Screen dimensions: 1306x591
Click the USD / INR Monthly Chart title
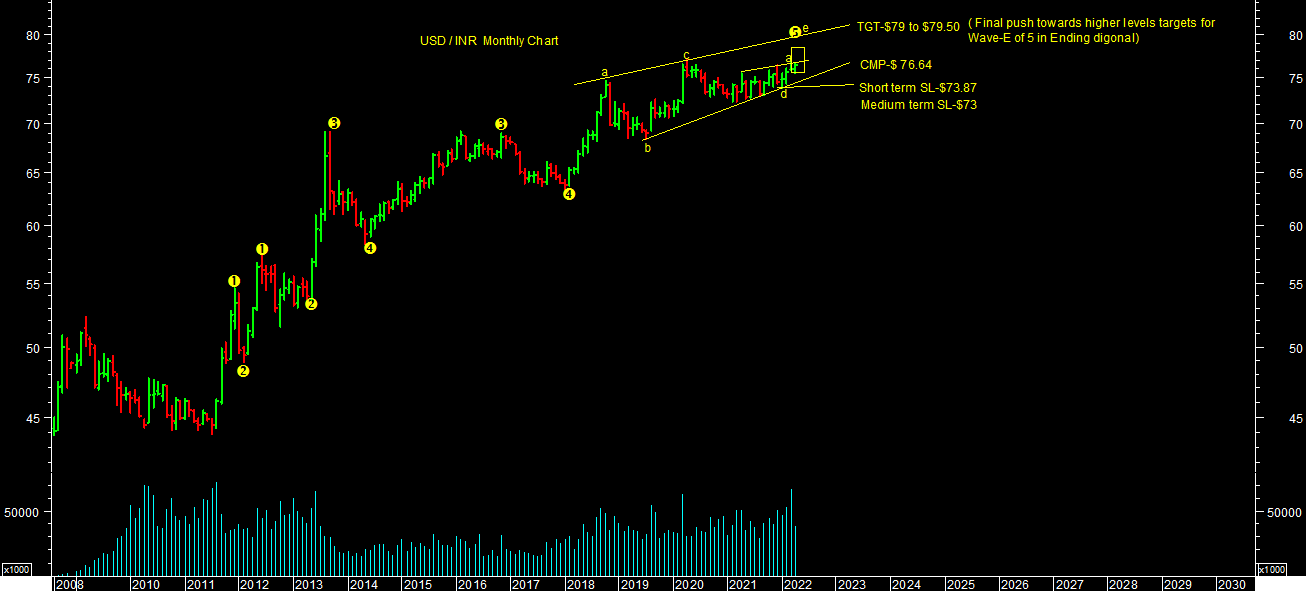pos(489,41)
